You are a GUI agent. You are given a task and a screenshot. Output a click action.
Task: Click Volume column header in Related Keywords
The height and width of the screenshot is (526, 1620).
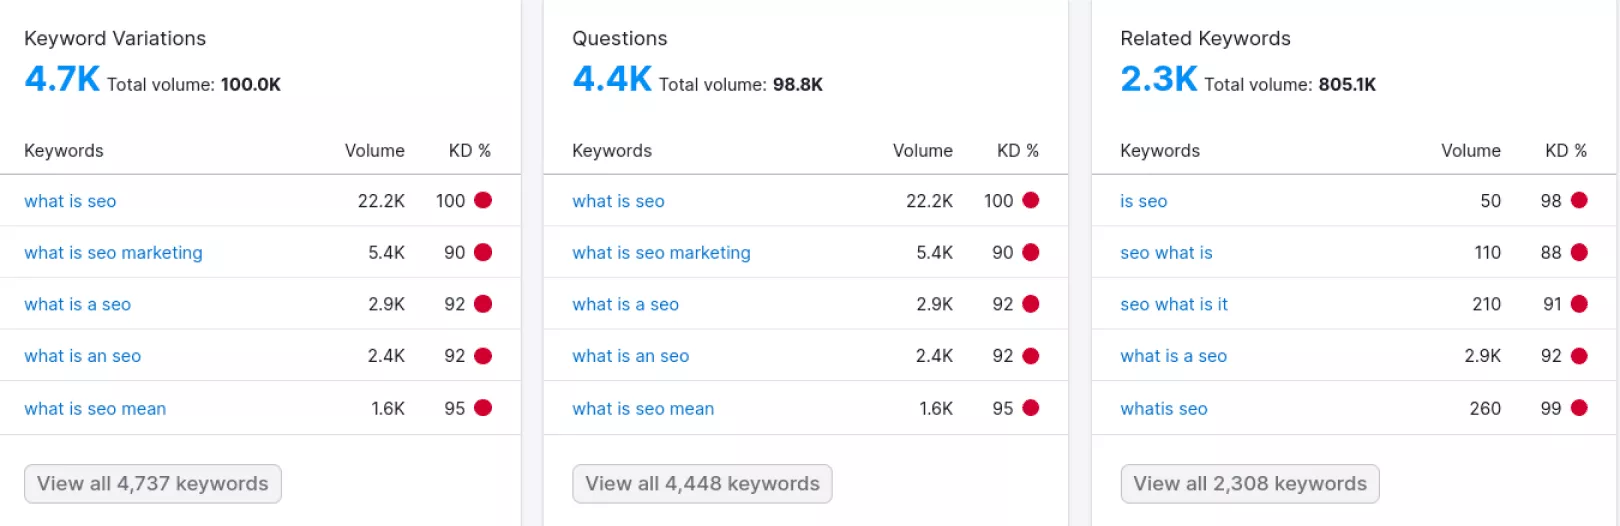(1470, 151)
